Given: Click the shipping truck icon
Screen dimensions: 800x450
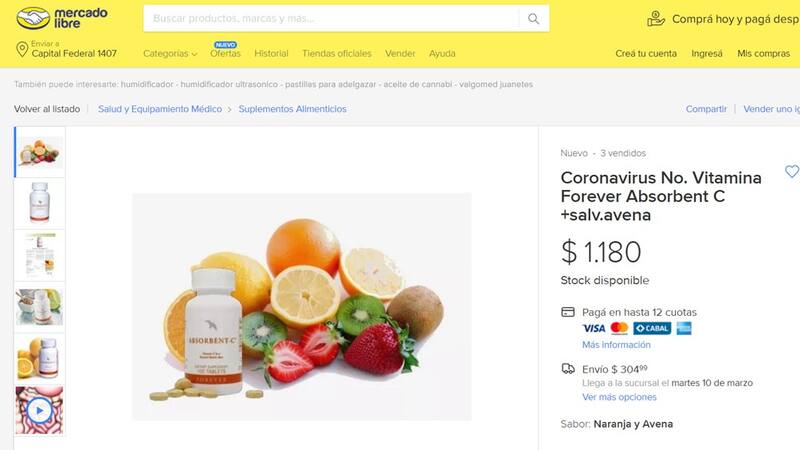Looking at the screenshot, I should click(568, 369).
